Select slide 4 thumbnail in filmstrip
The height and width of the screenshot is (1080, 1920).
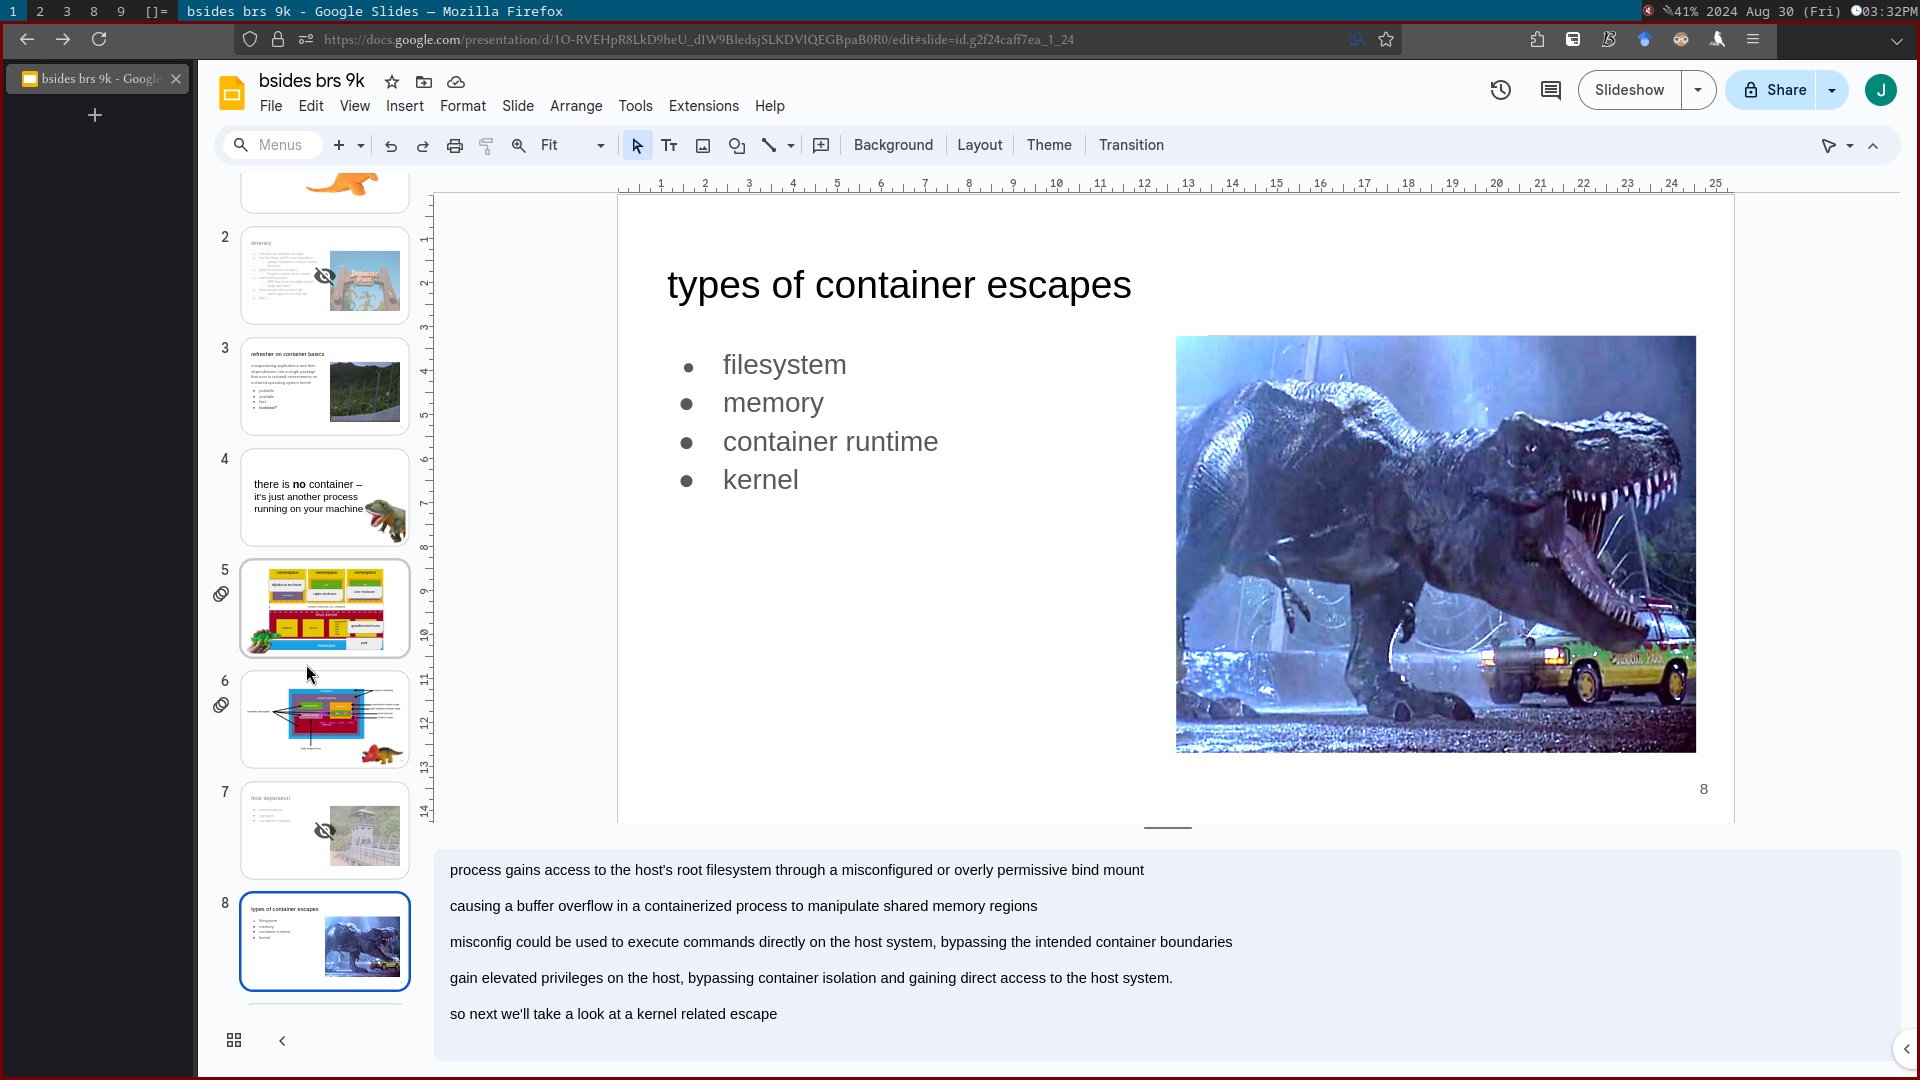tap(325, 497)
